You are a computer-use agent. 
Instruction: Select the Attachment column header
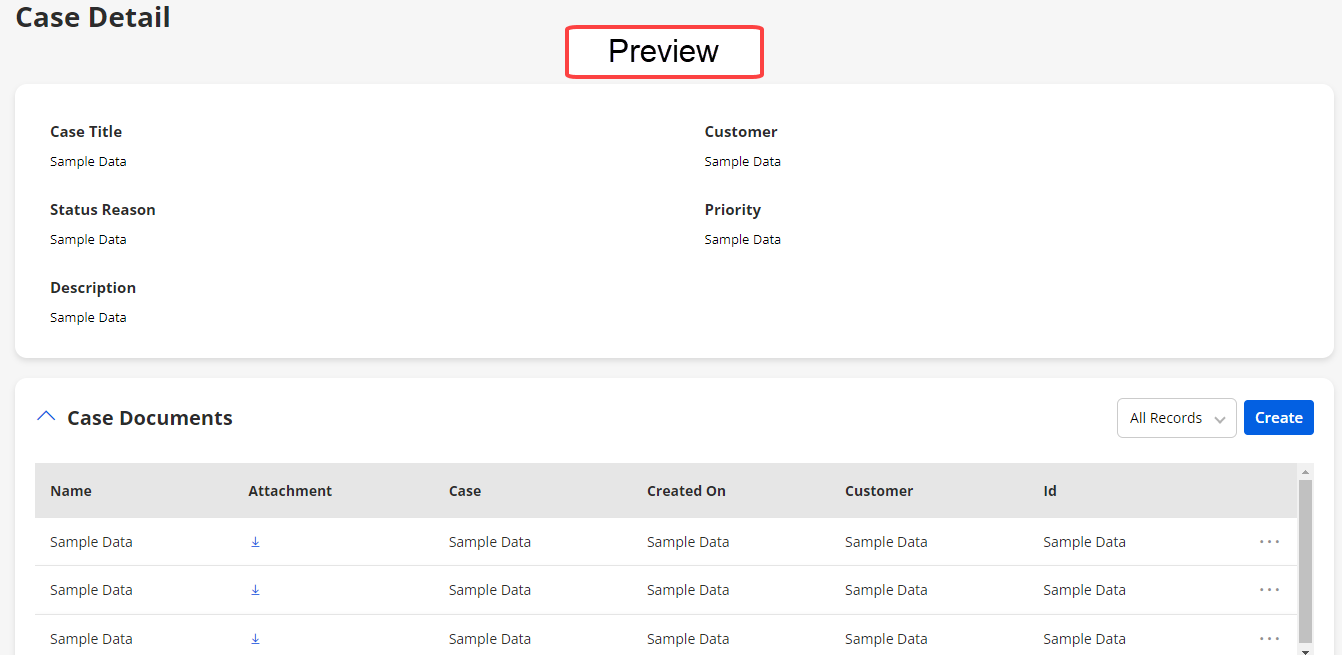click(290, 491)
